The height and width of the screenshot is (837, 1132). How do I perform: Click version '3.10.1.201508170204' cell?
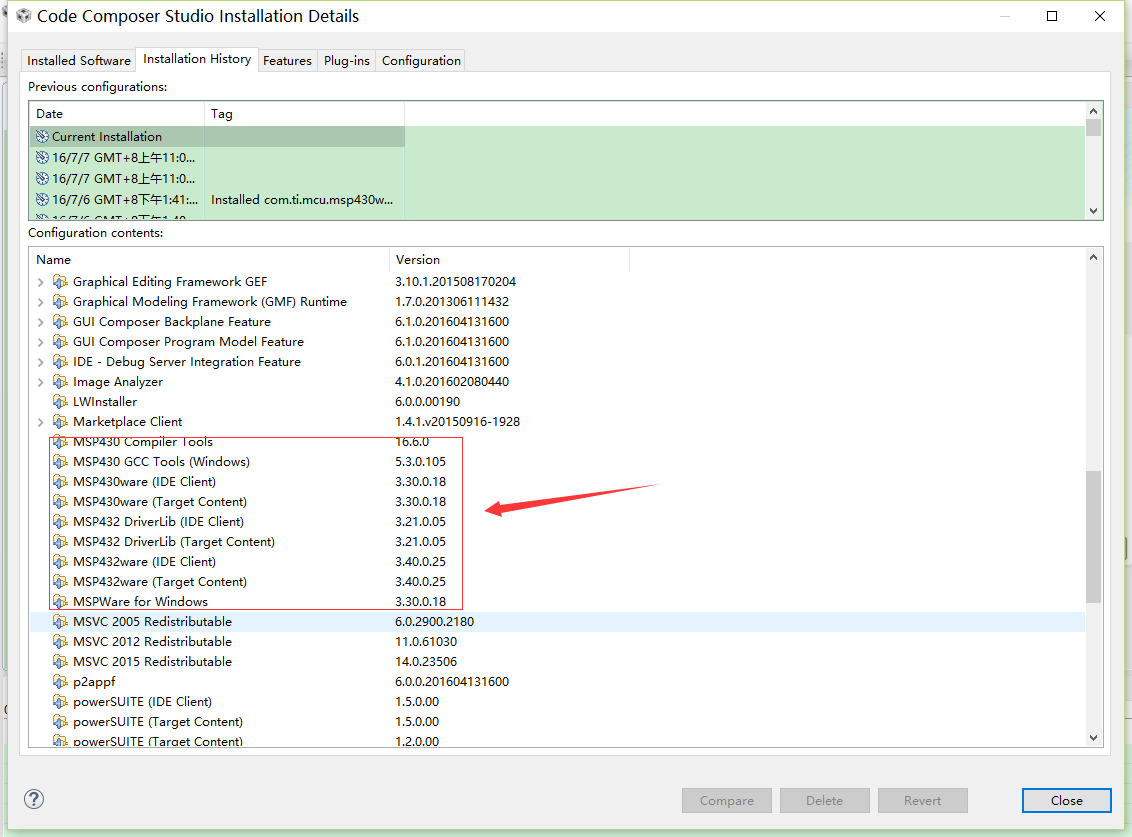point(455,282)
